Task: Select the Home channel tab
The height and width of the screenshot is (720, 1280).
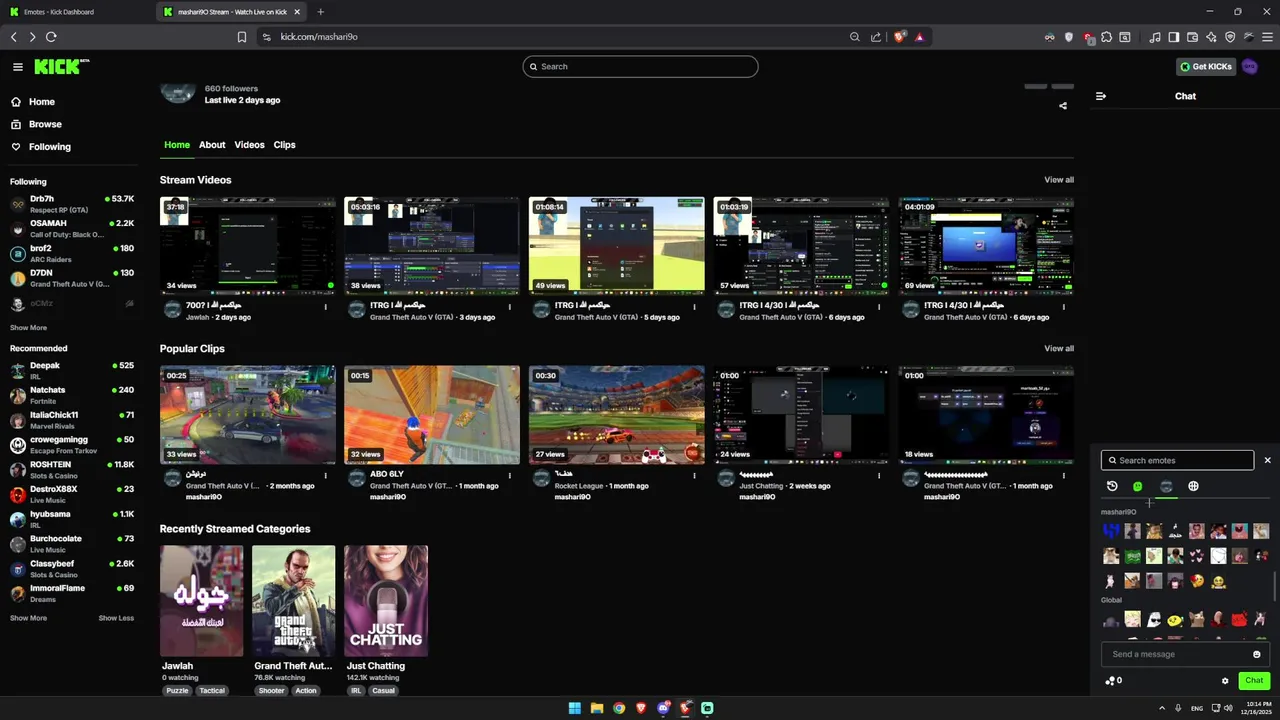Action: (177, 145)
